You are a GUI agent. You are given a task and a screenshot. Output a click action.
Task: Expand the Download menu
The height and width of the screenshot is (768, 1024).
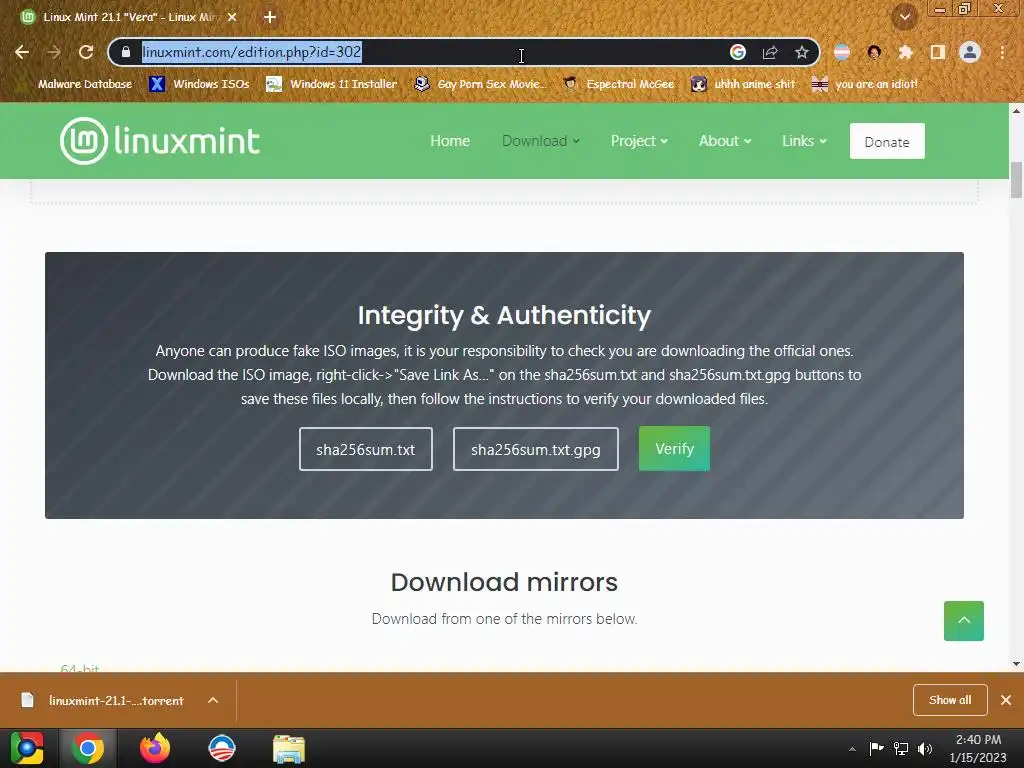point(541,141)
